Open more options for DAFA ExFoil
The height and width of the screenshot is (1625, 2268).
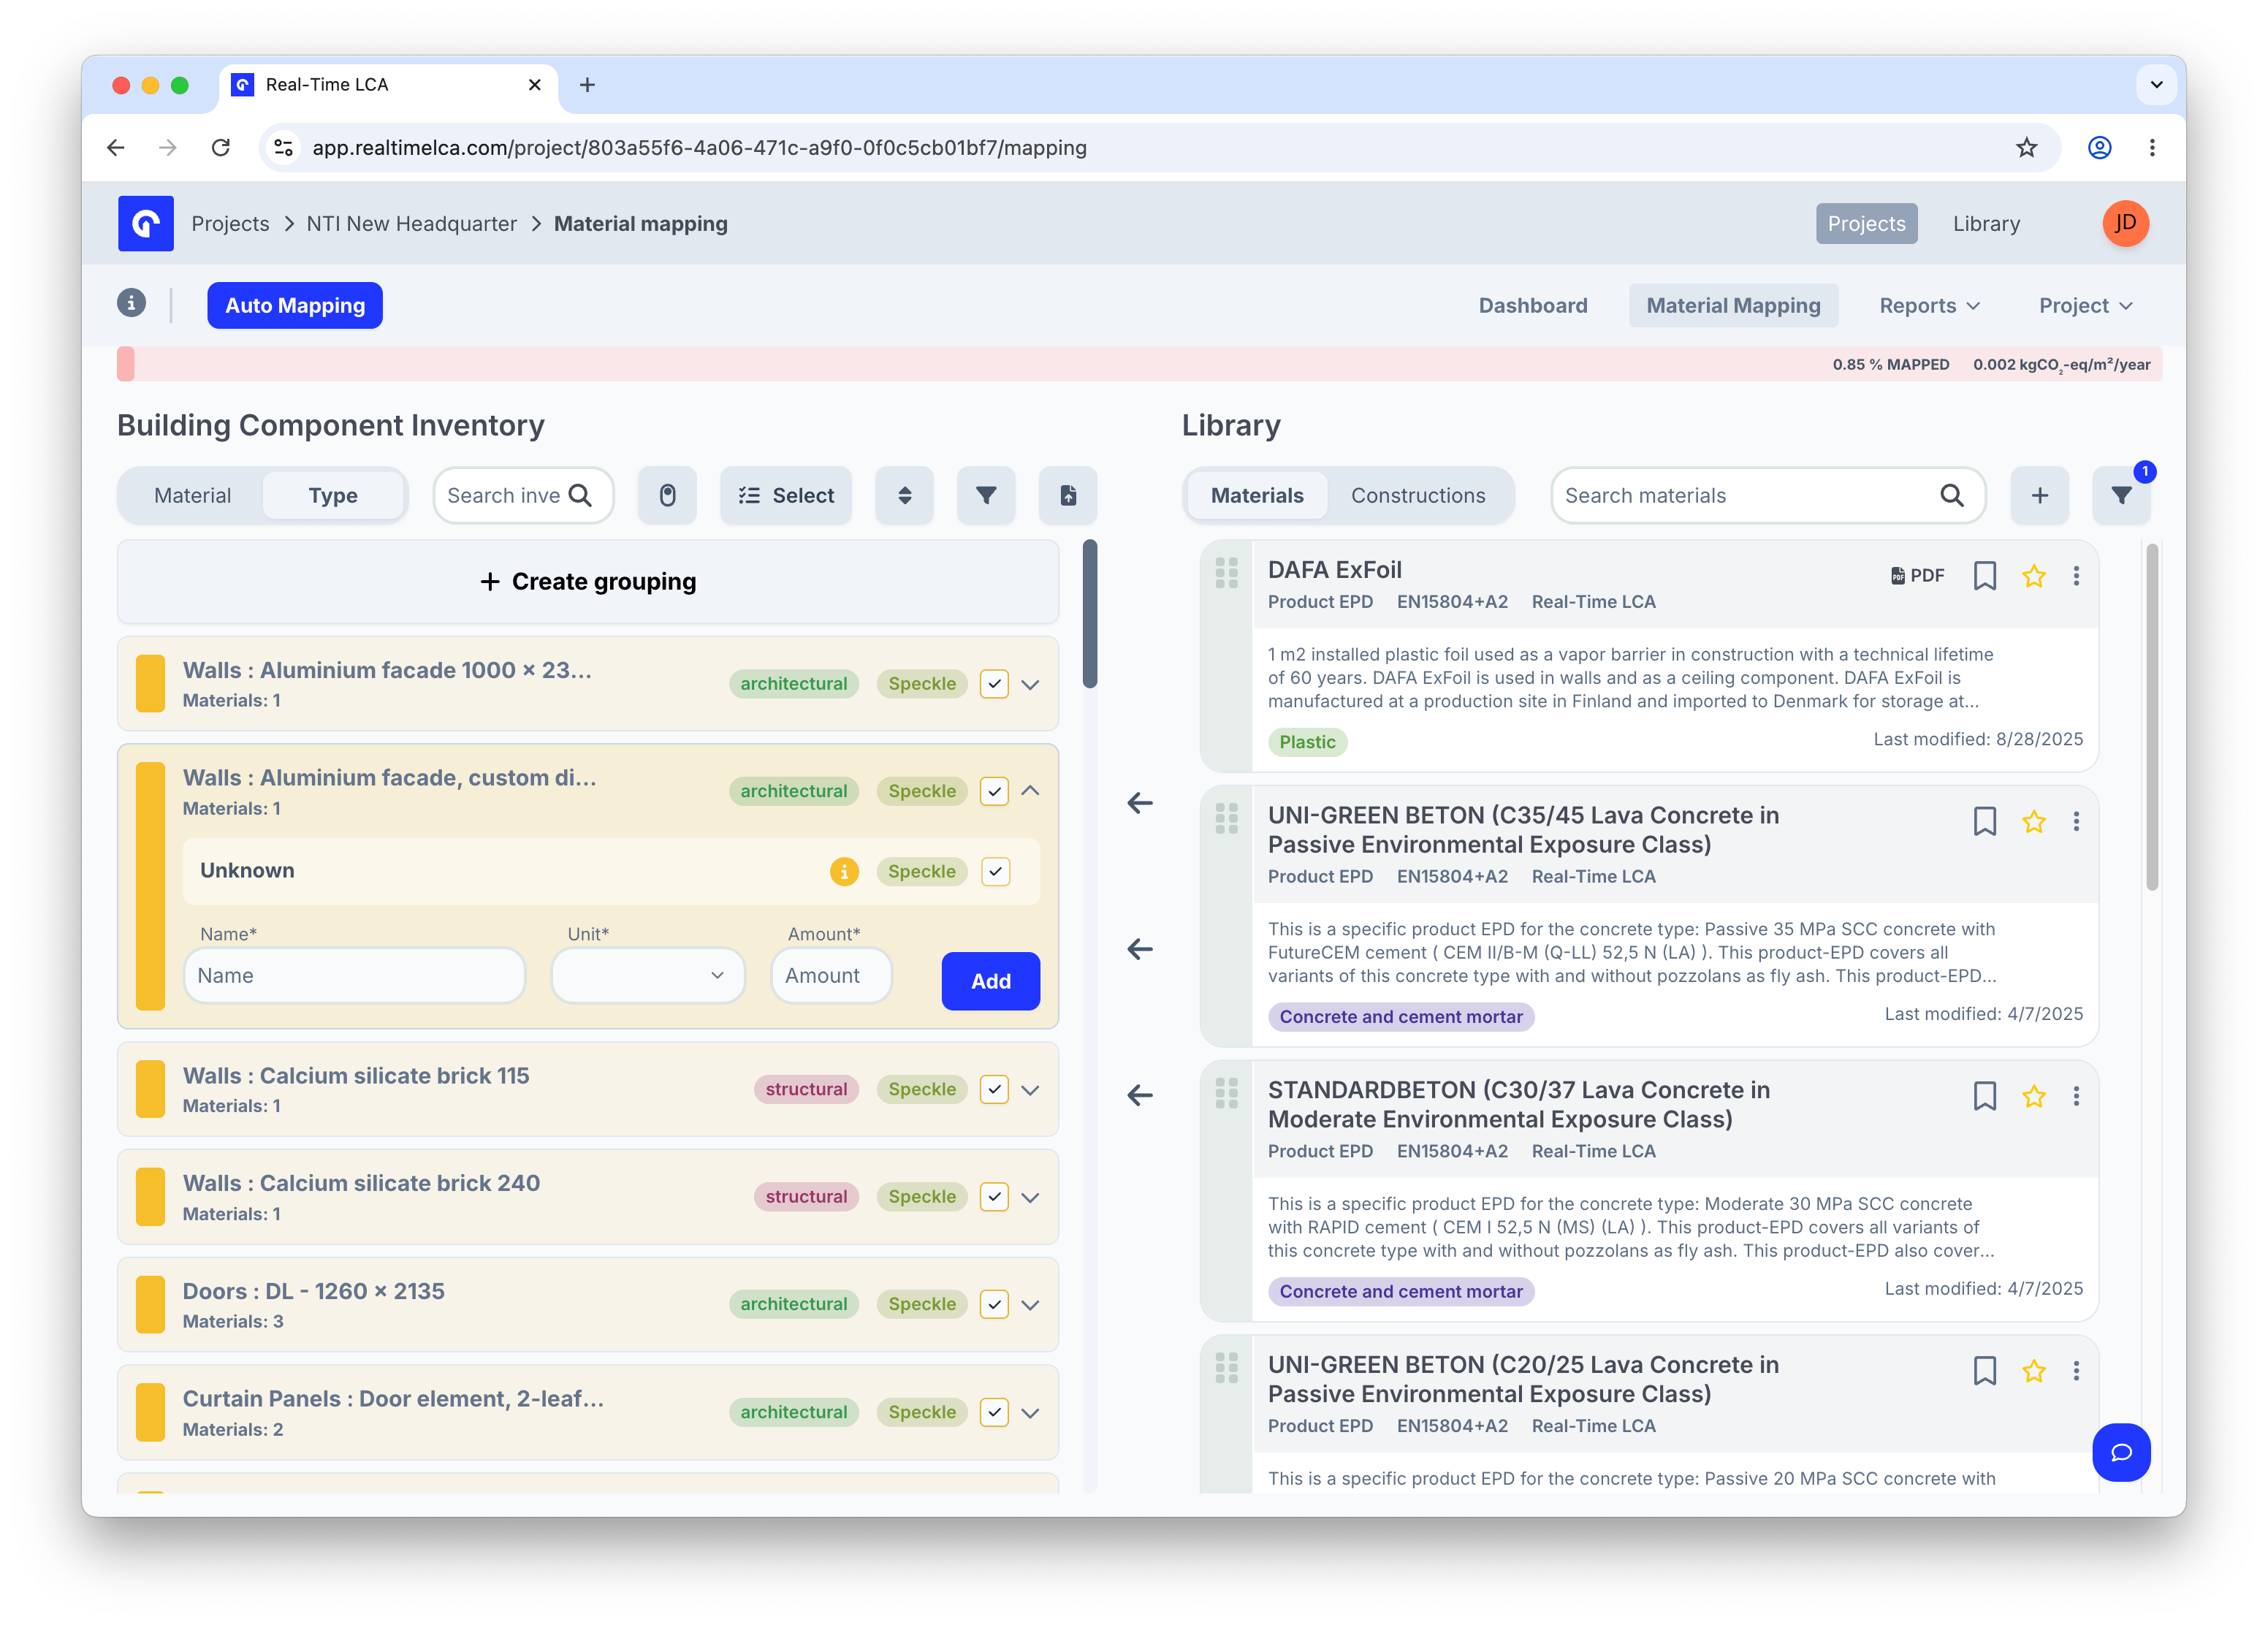tap(2076, 576)
